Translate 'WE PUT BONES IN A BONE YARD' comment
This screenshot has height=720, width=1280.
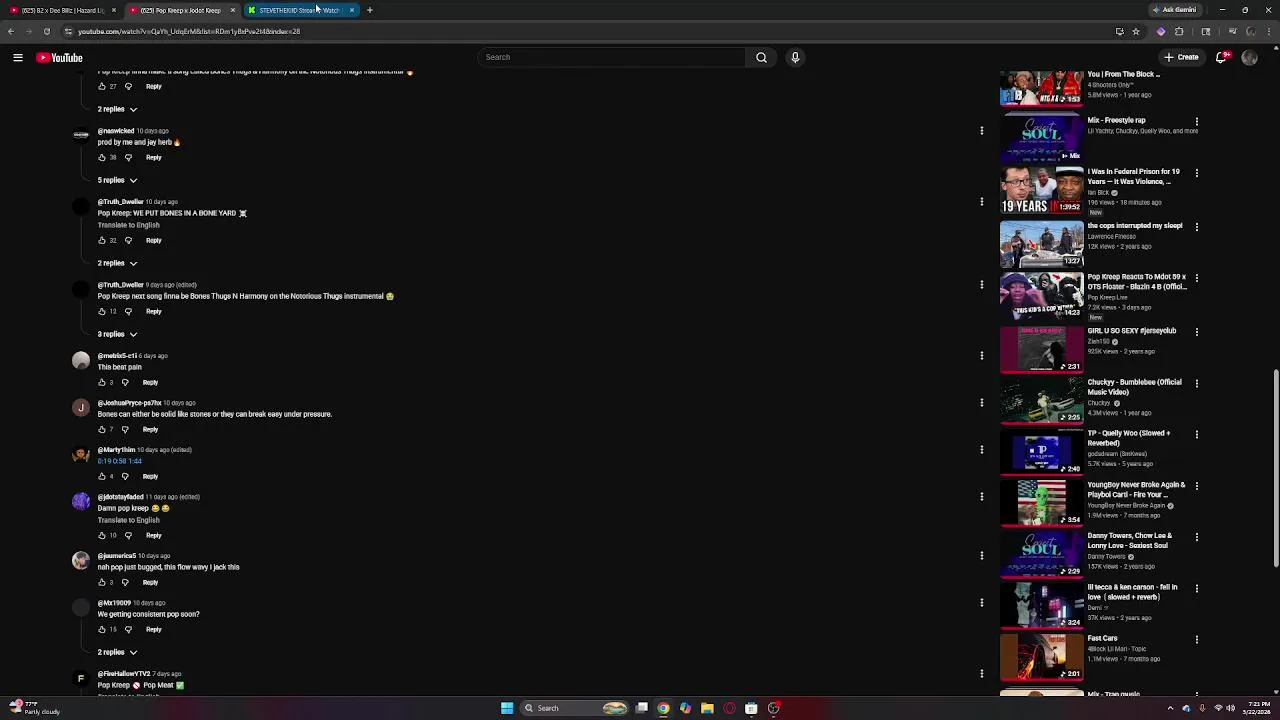129,225
